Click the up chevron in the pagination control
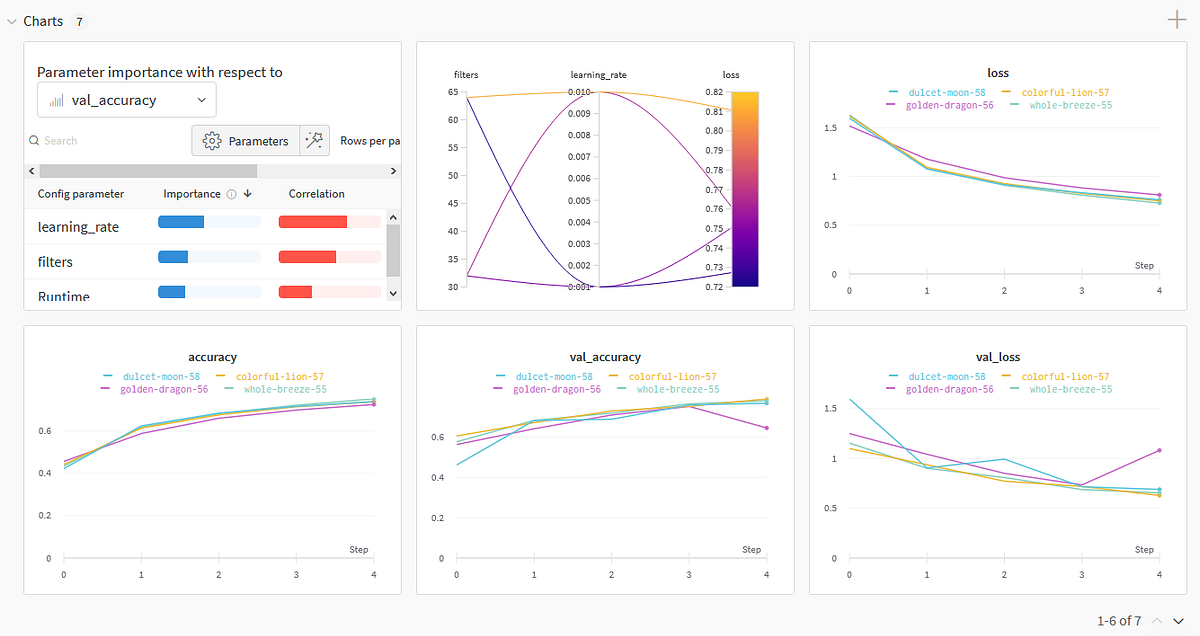Screen dimensions: 1200x636 (1158, 620)
